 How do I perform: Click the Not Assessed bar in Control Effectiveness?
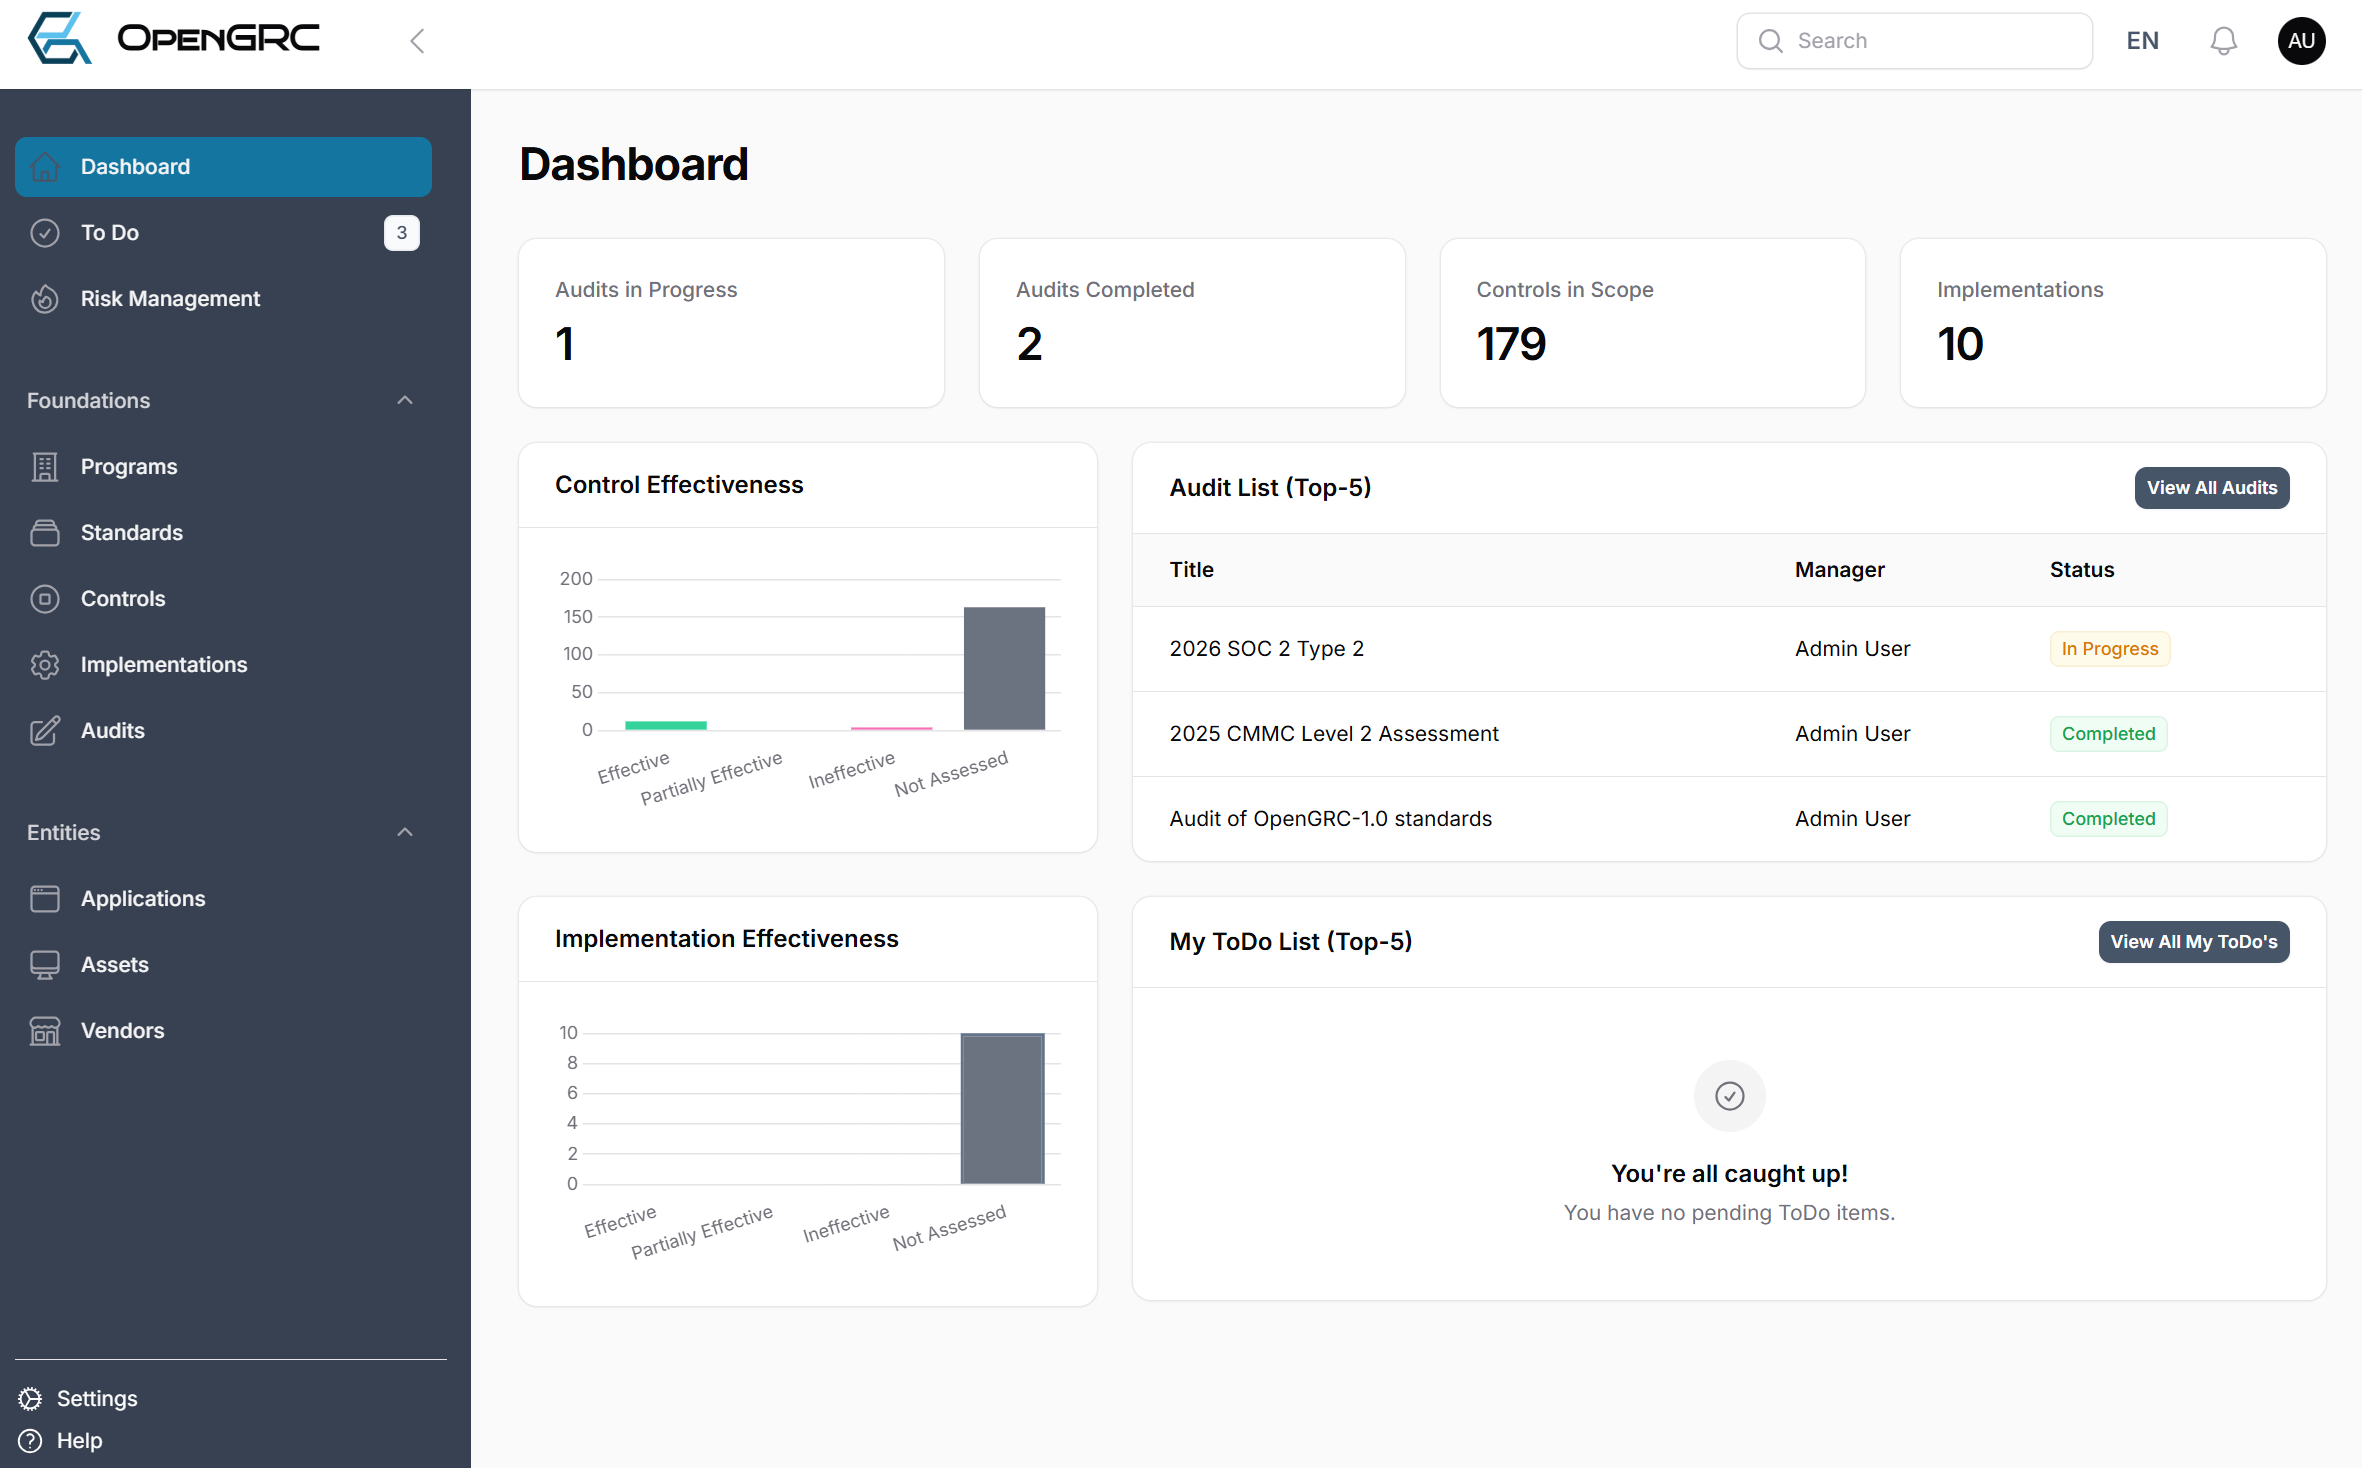[x=1004, y=668]
